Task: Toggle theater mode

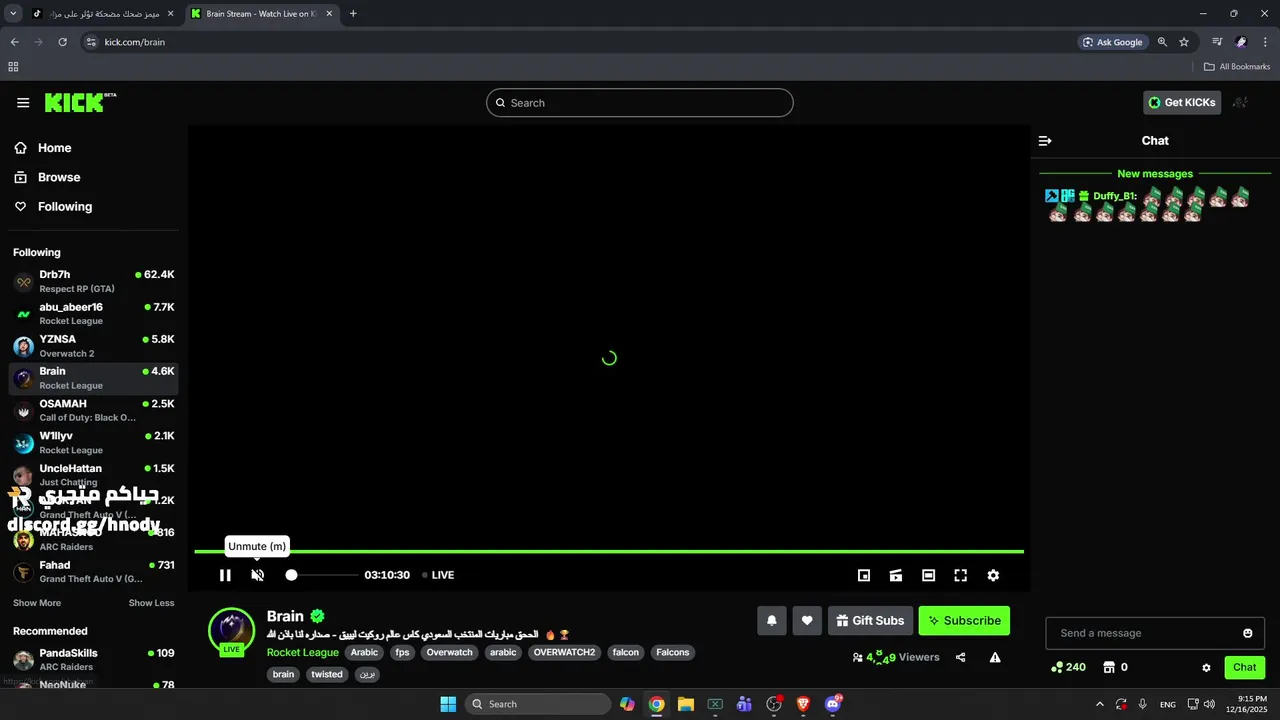Action: (928, 575)
